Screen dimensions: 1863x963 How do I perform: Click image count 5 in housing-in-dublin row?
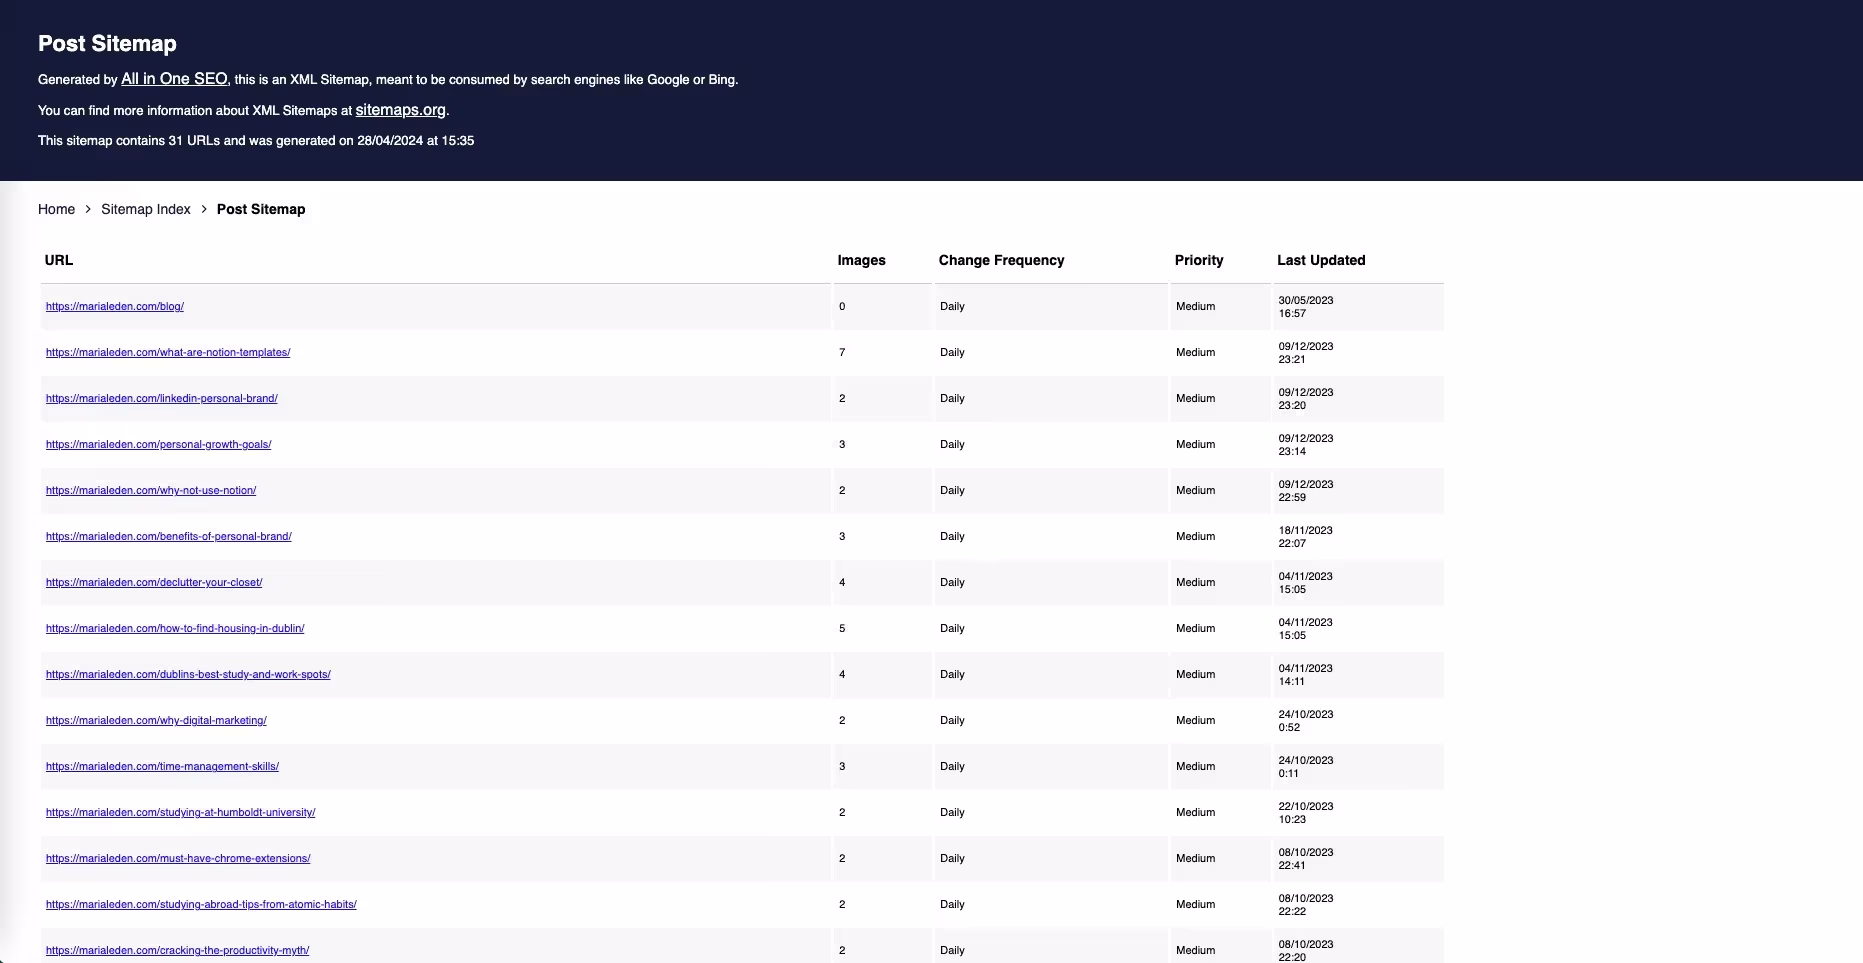point(842,628)
